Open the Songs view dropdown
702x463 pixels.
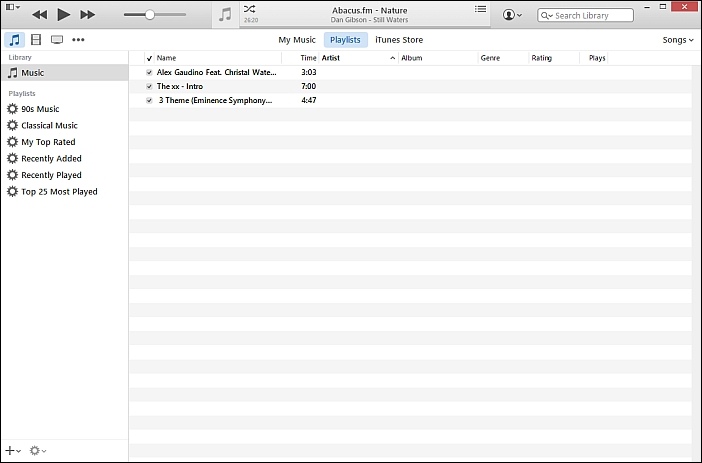pyautogui.click(x=678, y=40)
